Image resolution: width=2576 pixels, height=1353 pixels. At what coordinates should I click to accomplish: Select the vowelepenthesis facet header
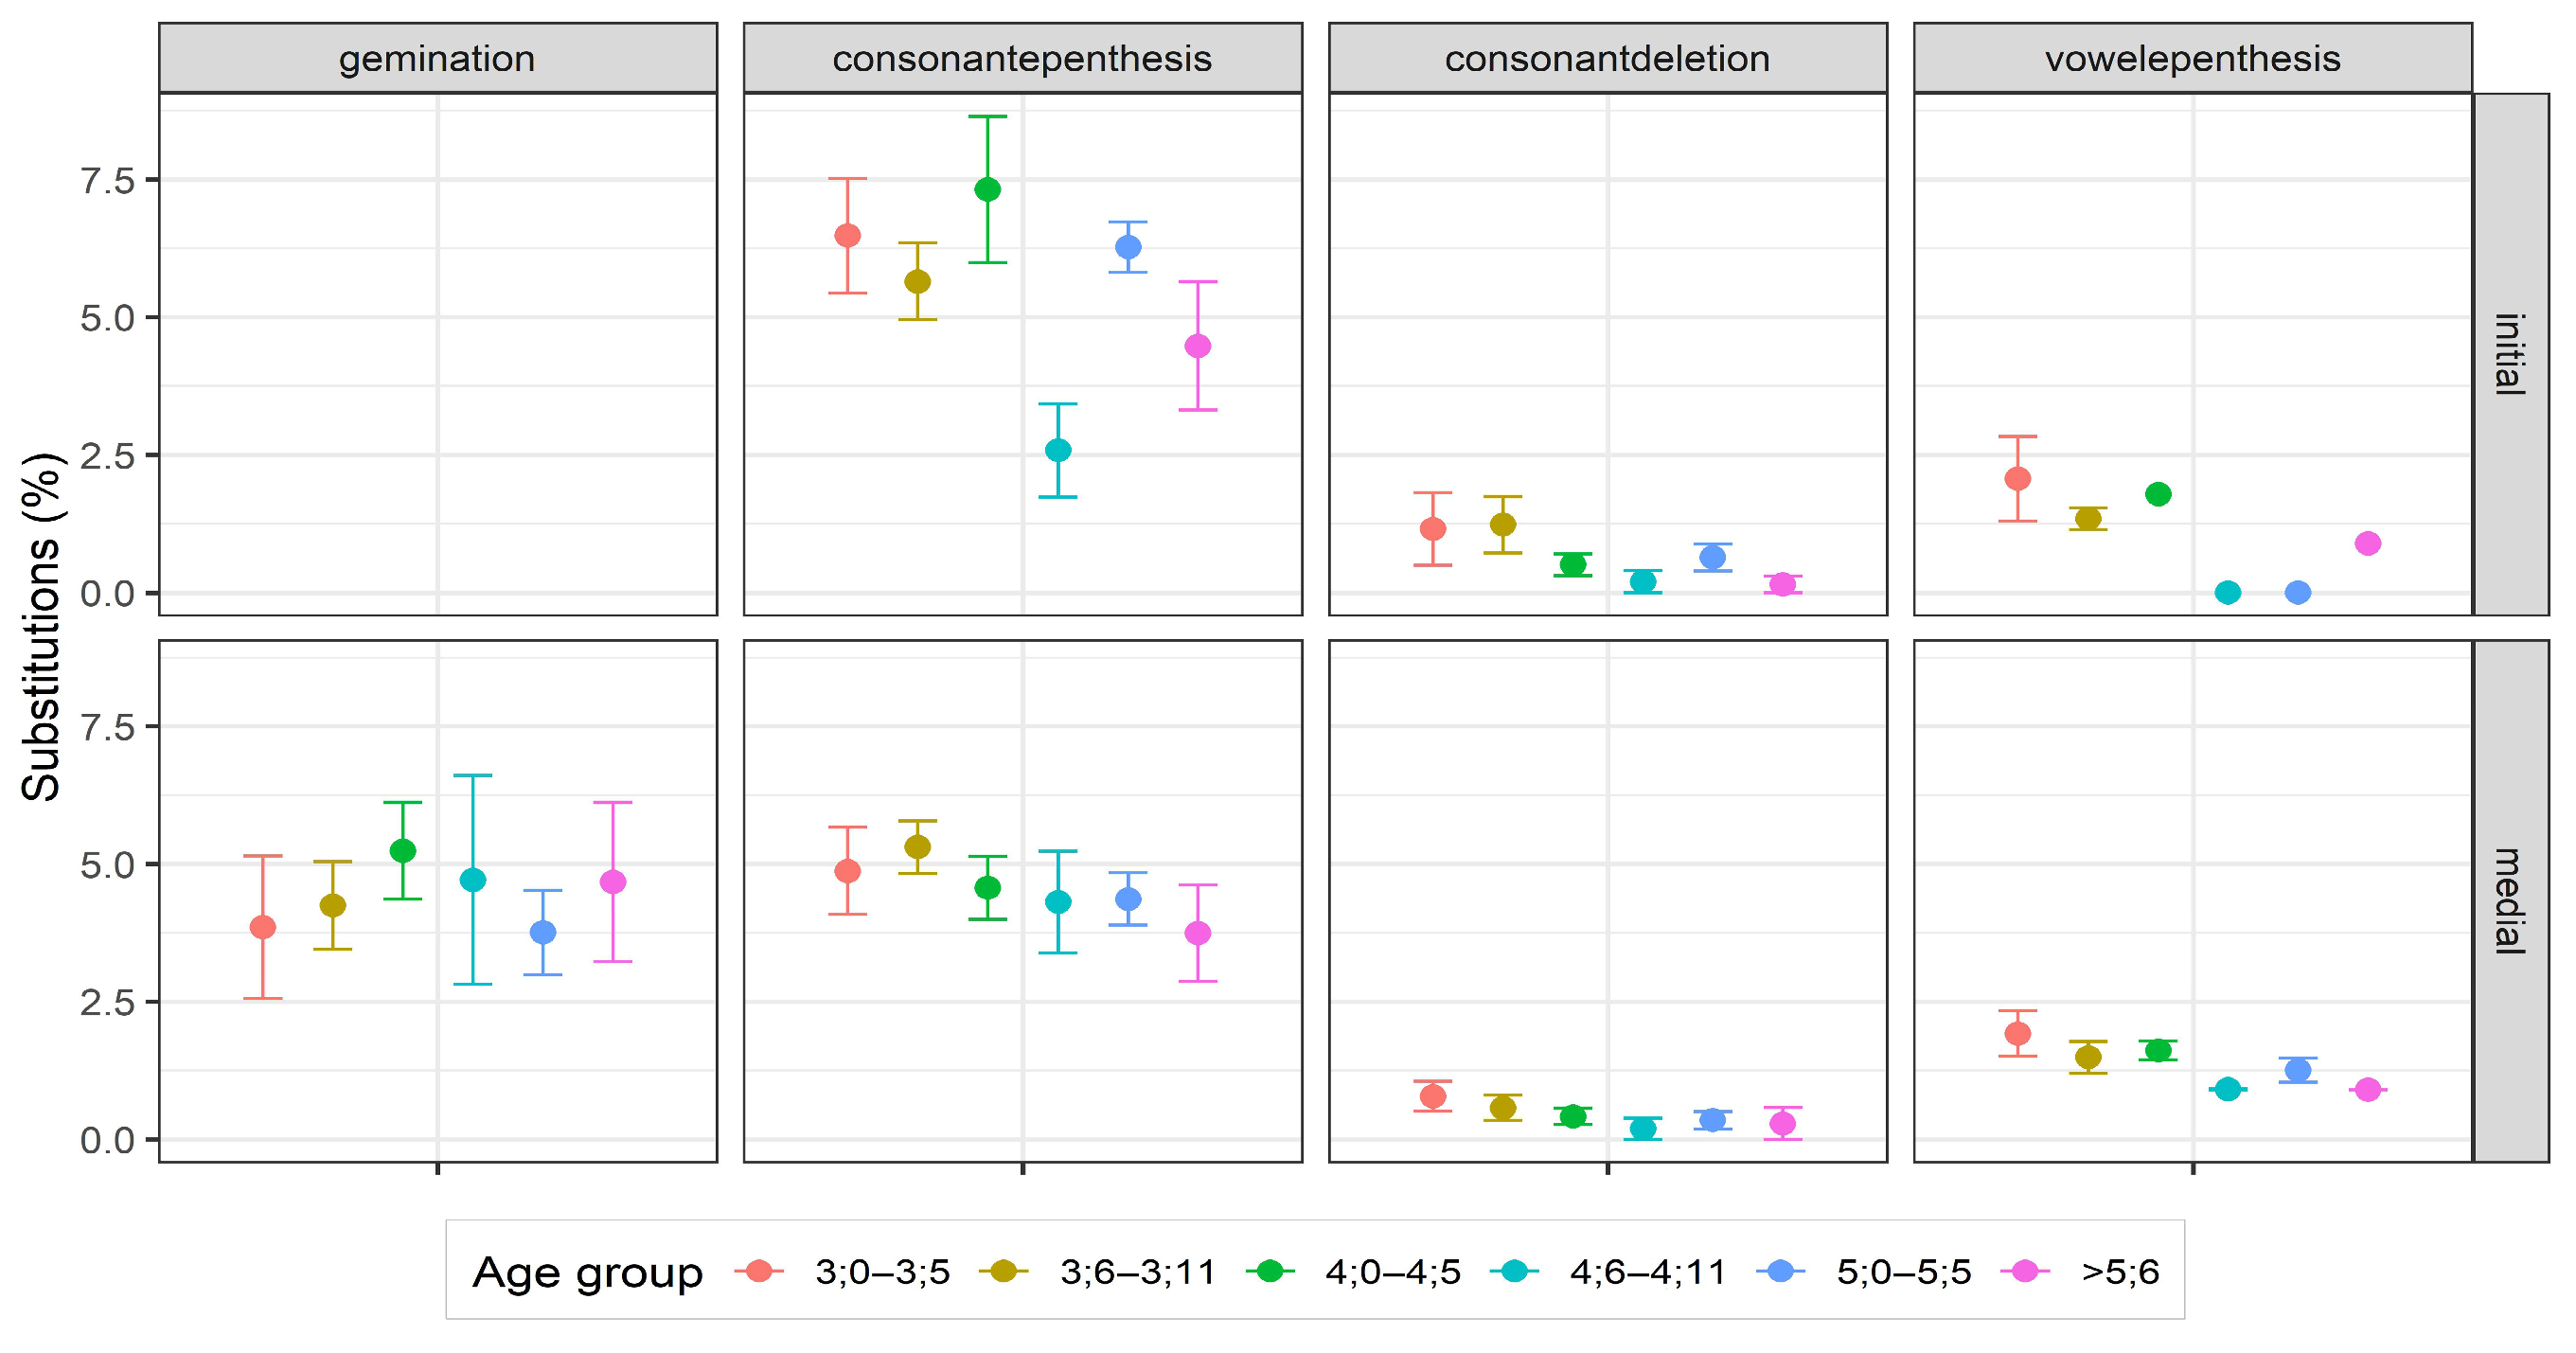click(x=2192, y=59)
